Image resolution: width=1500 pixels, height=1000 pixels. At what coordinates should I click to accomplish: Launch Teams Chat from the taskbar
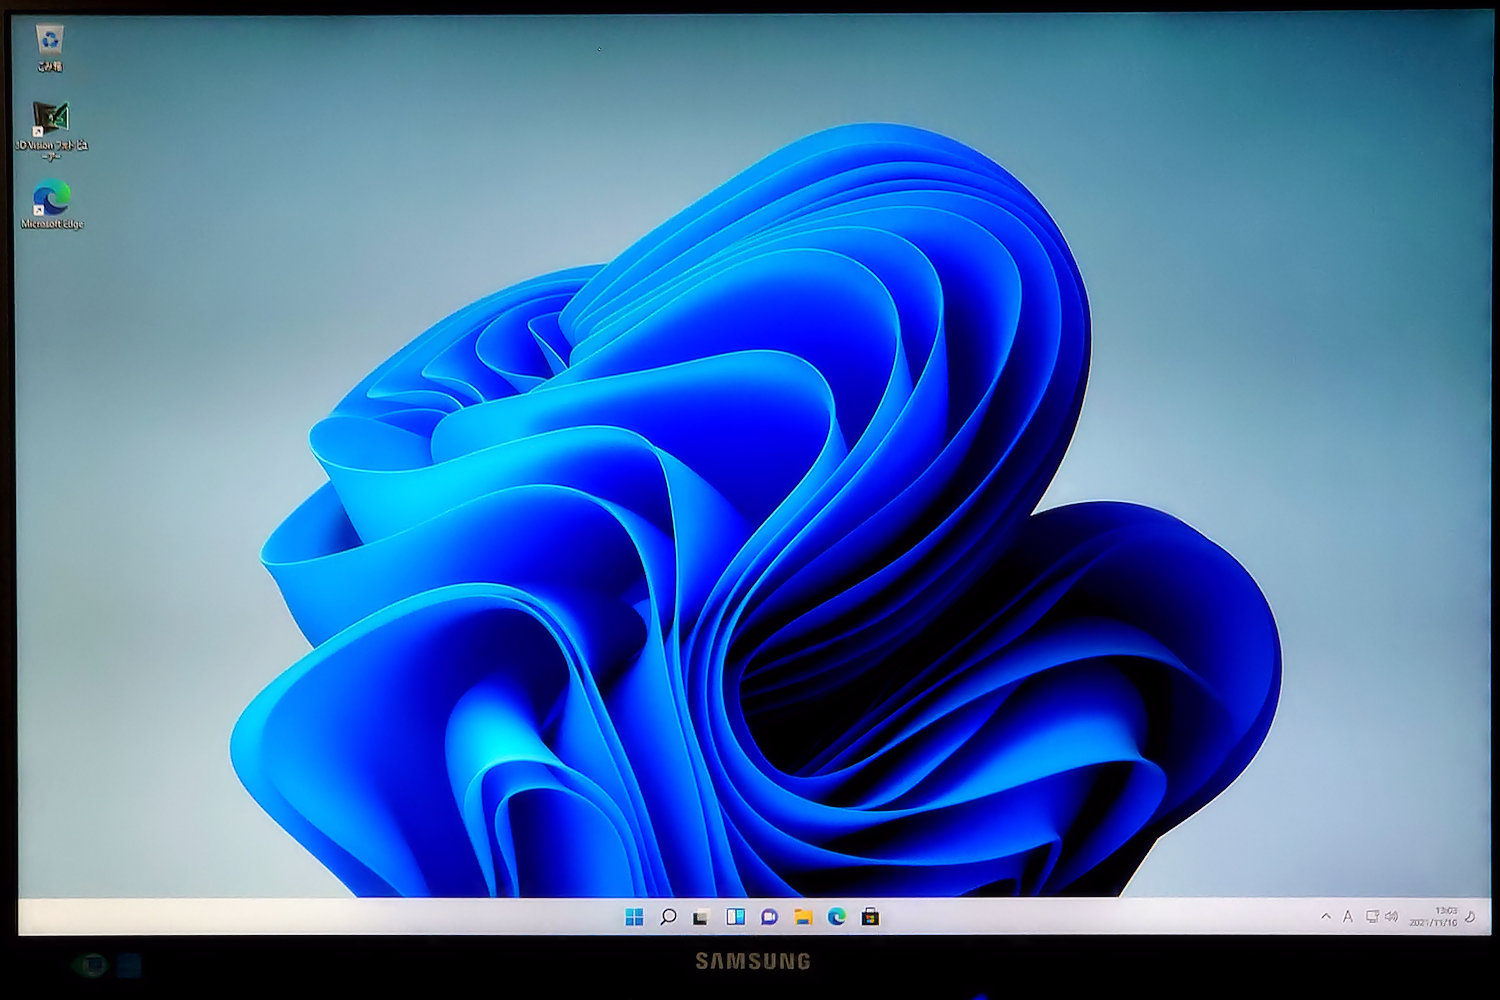[x=769, y=917]
